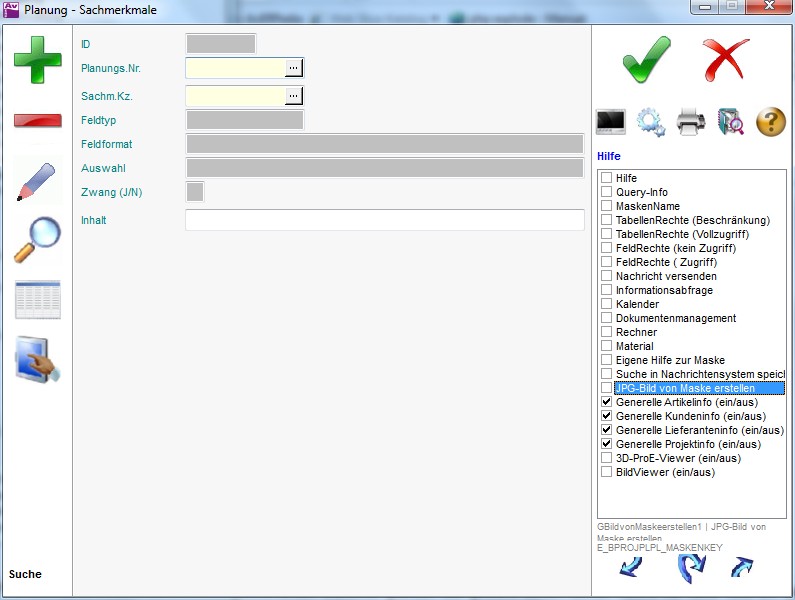Screen dimensions: 795x600
Task: Select JPG-Bild von Maske erstellen entry
Action: pos(685,388)
